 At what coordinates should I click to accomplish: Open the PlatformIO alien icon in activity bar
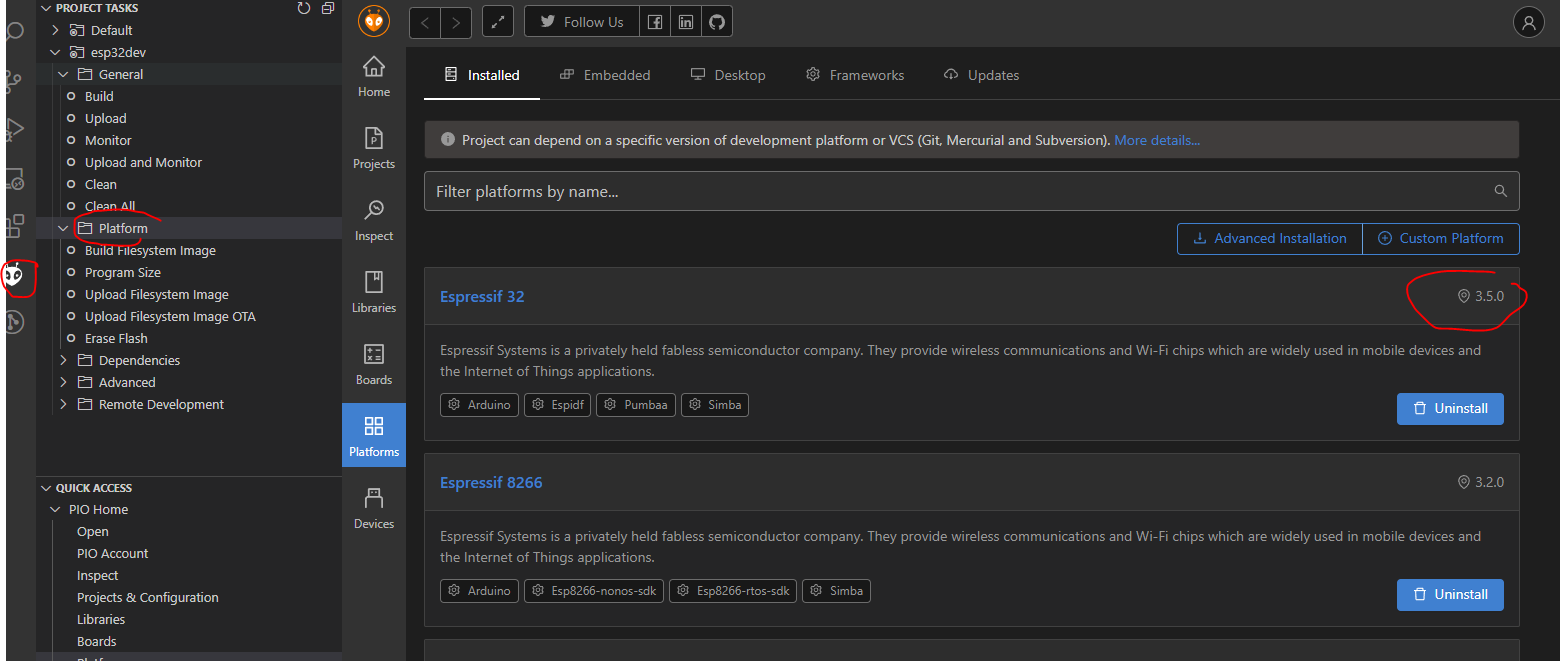pyautogui.click(x=14, y=275)
